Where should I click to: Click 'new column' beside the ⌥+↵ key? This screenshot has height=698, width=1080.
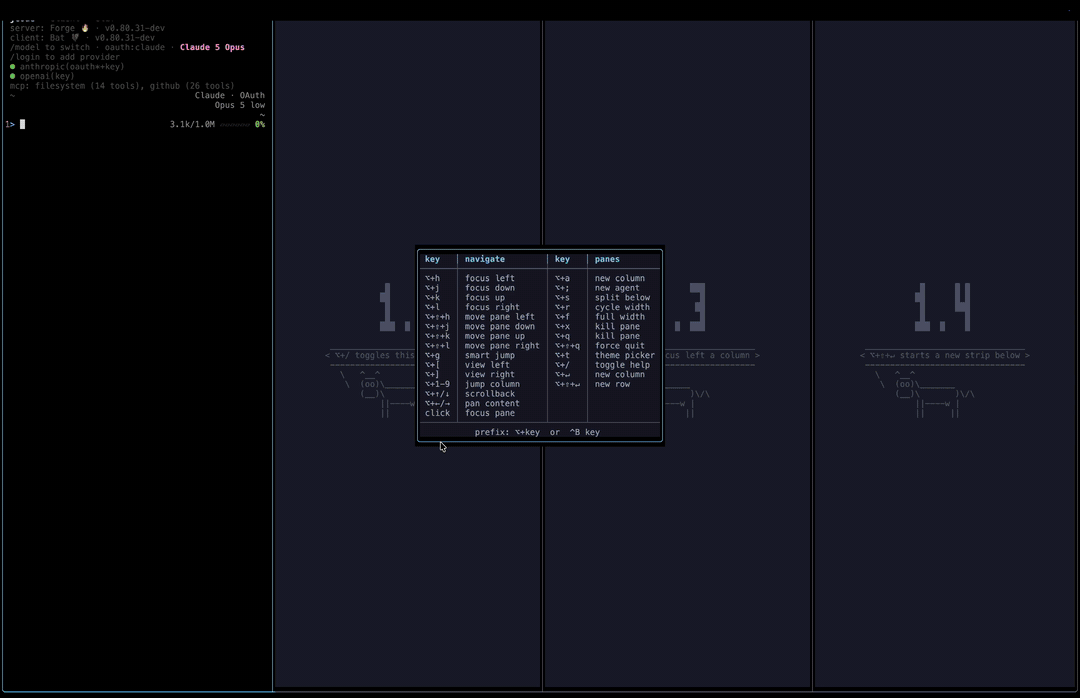620,375
